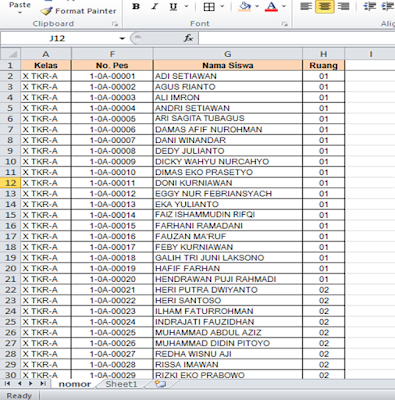Toggle the highlighted Center alignment button
Screen dimensions: 395x400
325,6
